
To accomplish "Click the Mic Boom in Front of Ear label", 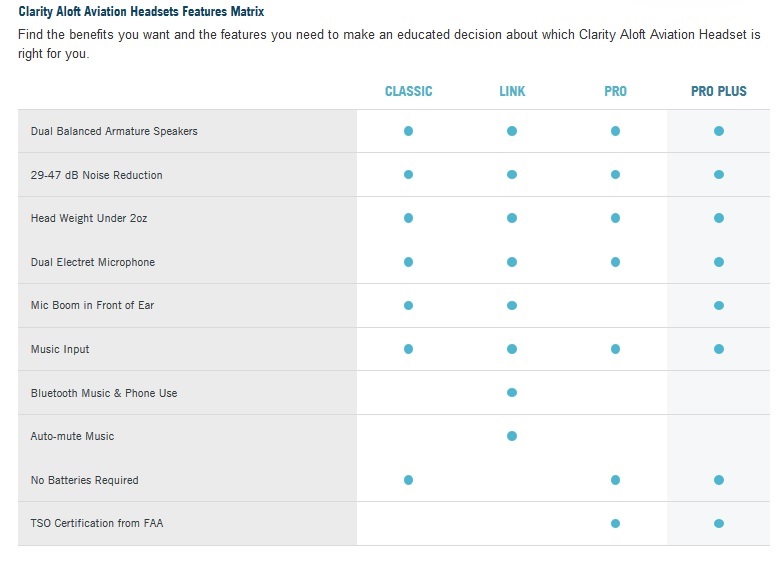I will click(92, 305).
